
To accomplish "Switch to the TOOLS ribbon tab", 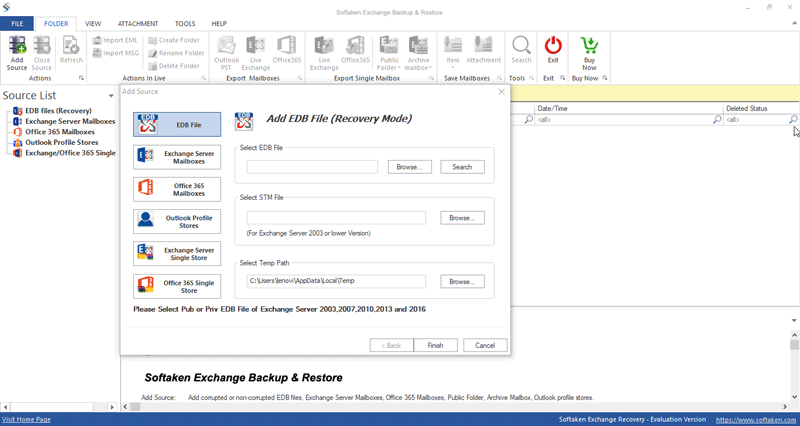I will [x=185, y=23].
